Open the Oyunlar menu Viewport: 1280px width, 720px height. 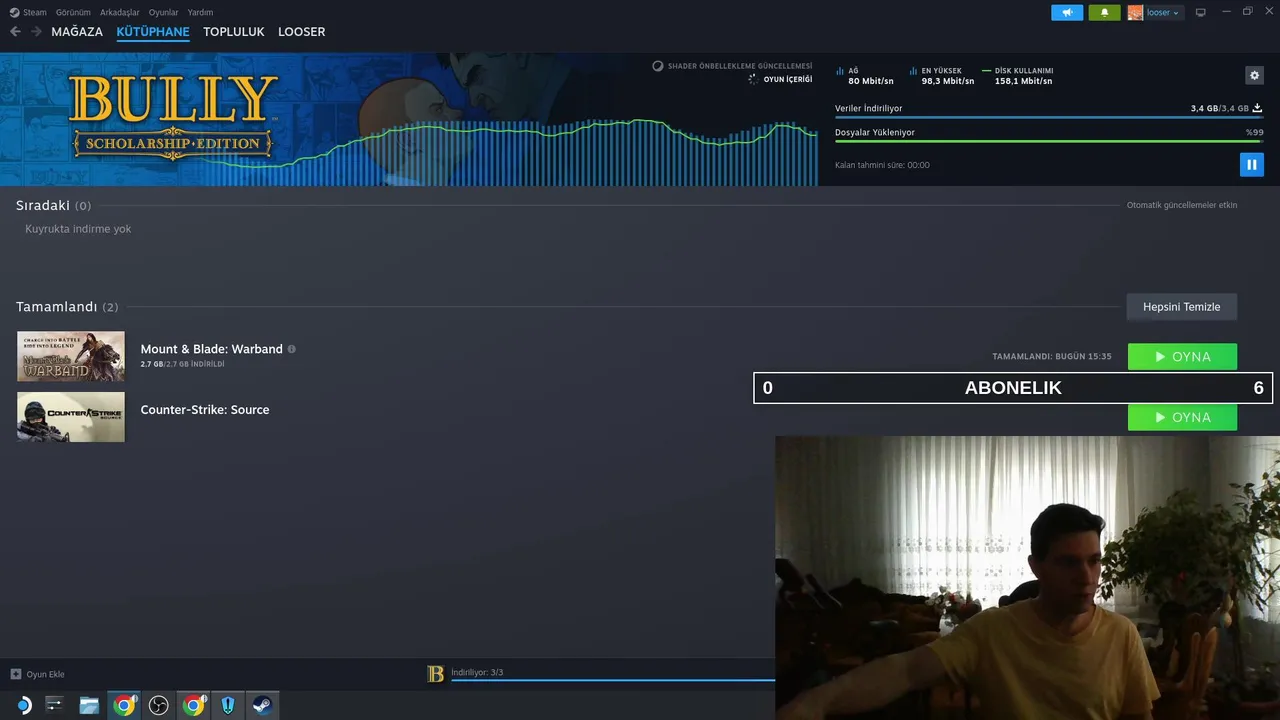click(x=163, y=12)
